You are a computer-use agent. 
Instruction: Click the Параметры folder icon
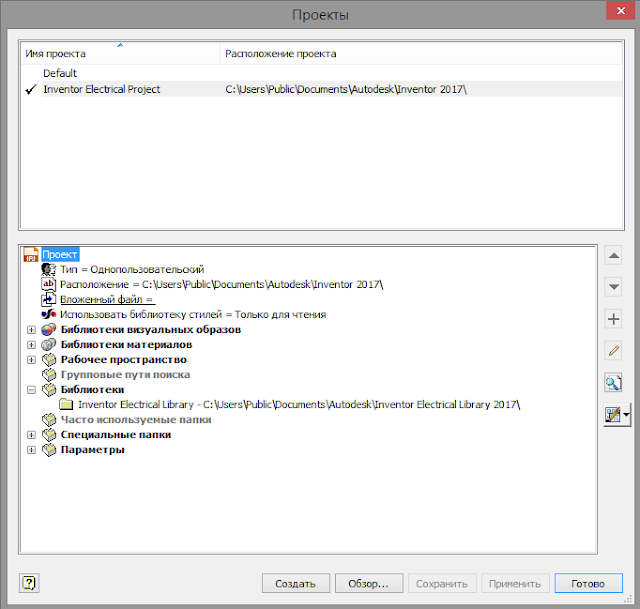point(49,449)
